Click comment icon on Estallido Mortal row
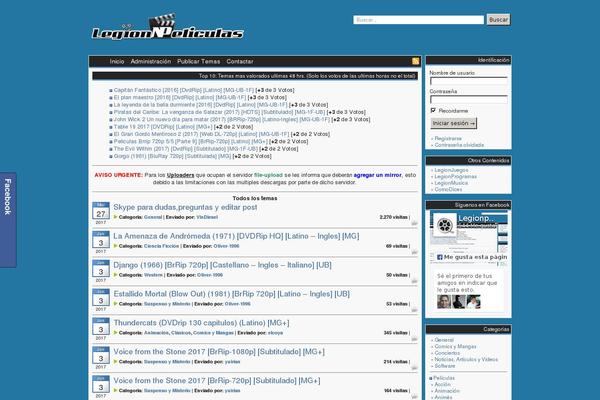The width and height of the screenshot is (600, 400). [x=414, y=310]
